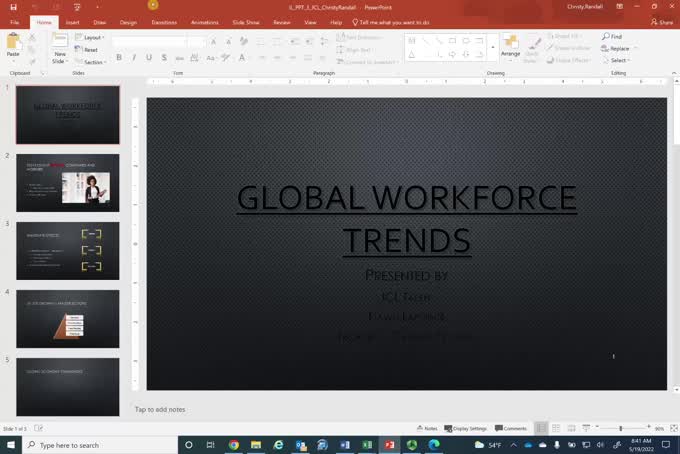Viewport: 680px width, 454px height.
Task: Open Change Case (Aa) options
Action: coord(211,57)
